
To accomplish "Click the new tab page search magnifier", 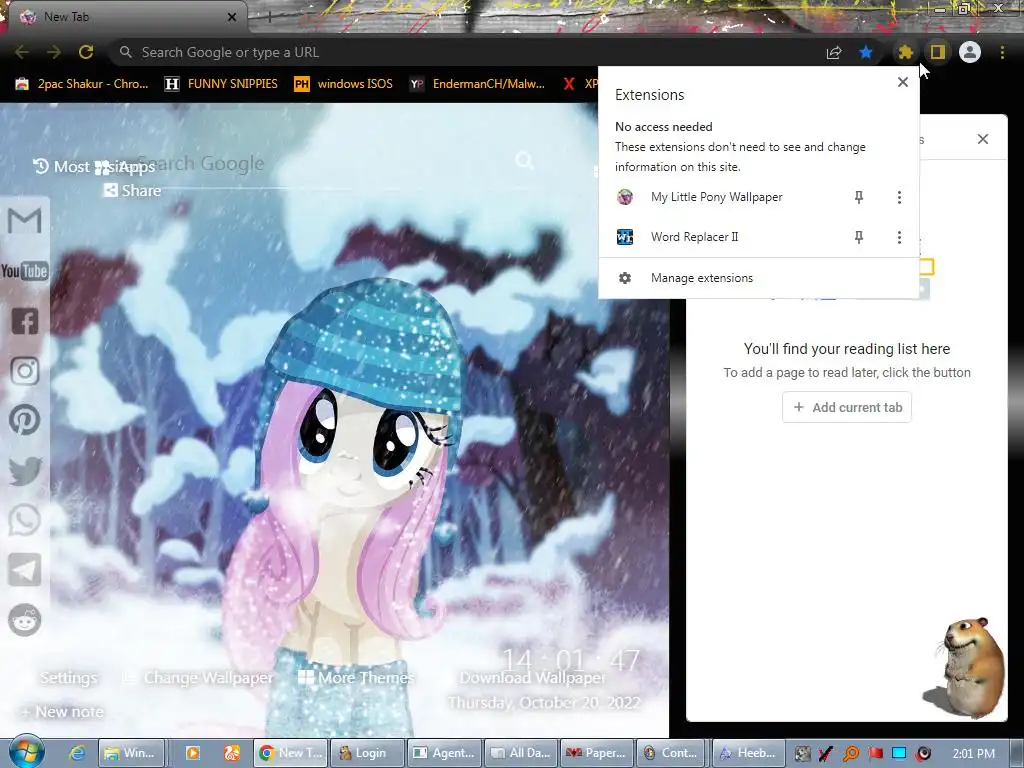I will [524, 160].
